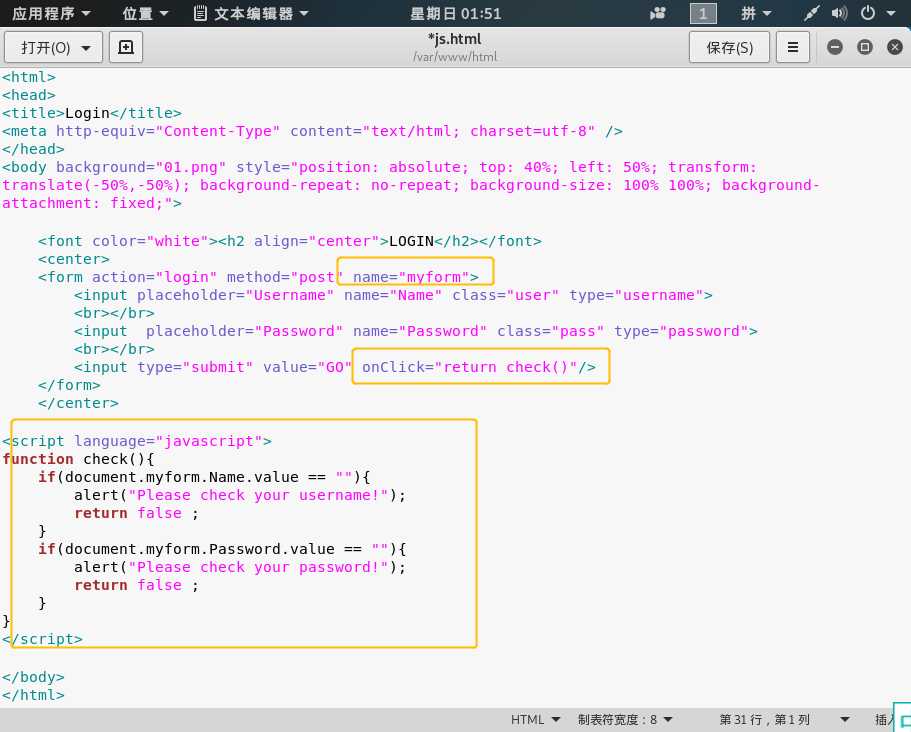Click the <meta http-equiv line

click(x=313, y=131)
